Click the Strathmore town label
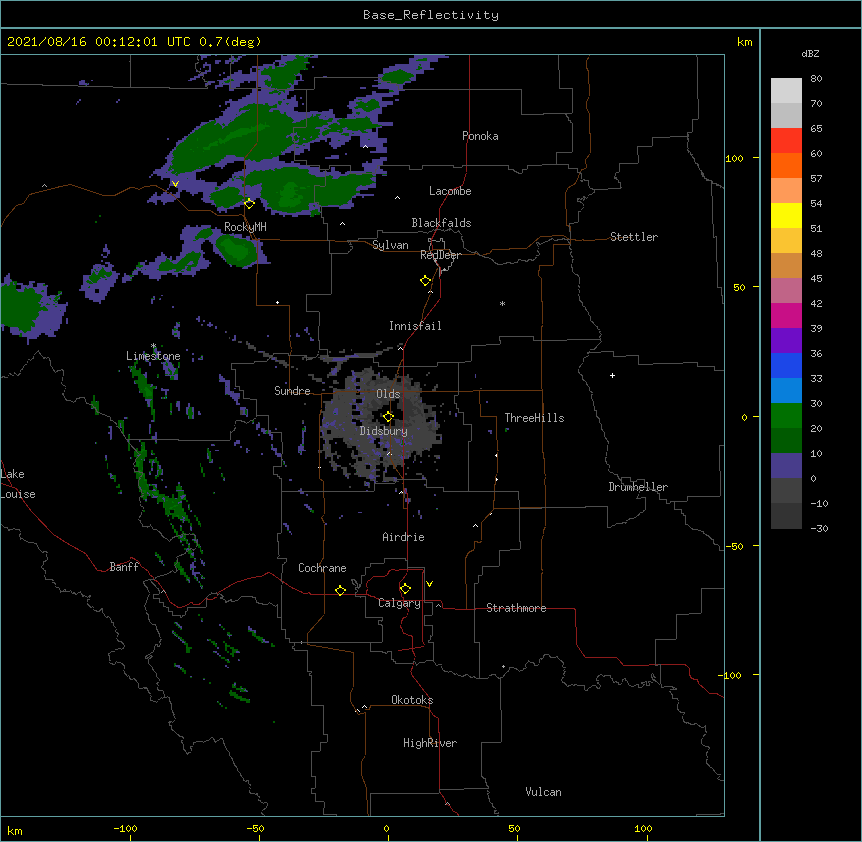862x842 pixels. click(516, 608)
